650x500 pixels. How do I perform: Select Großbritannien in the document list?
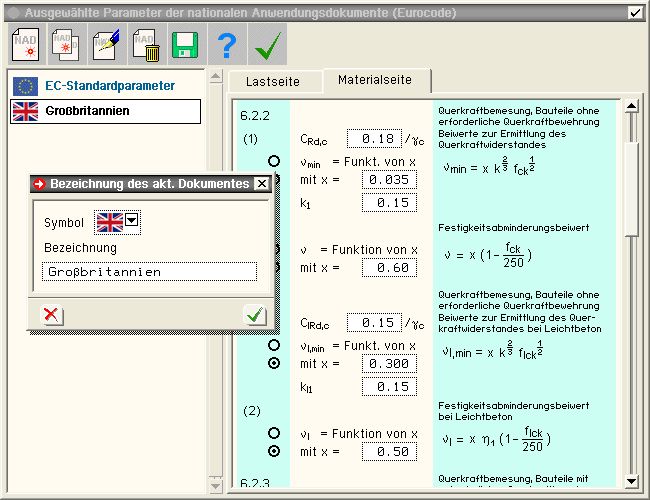[x=107, y=111]
